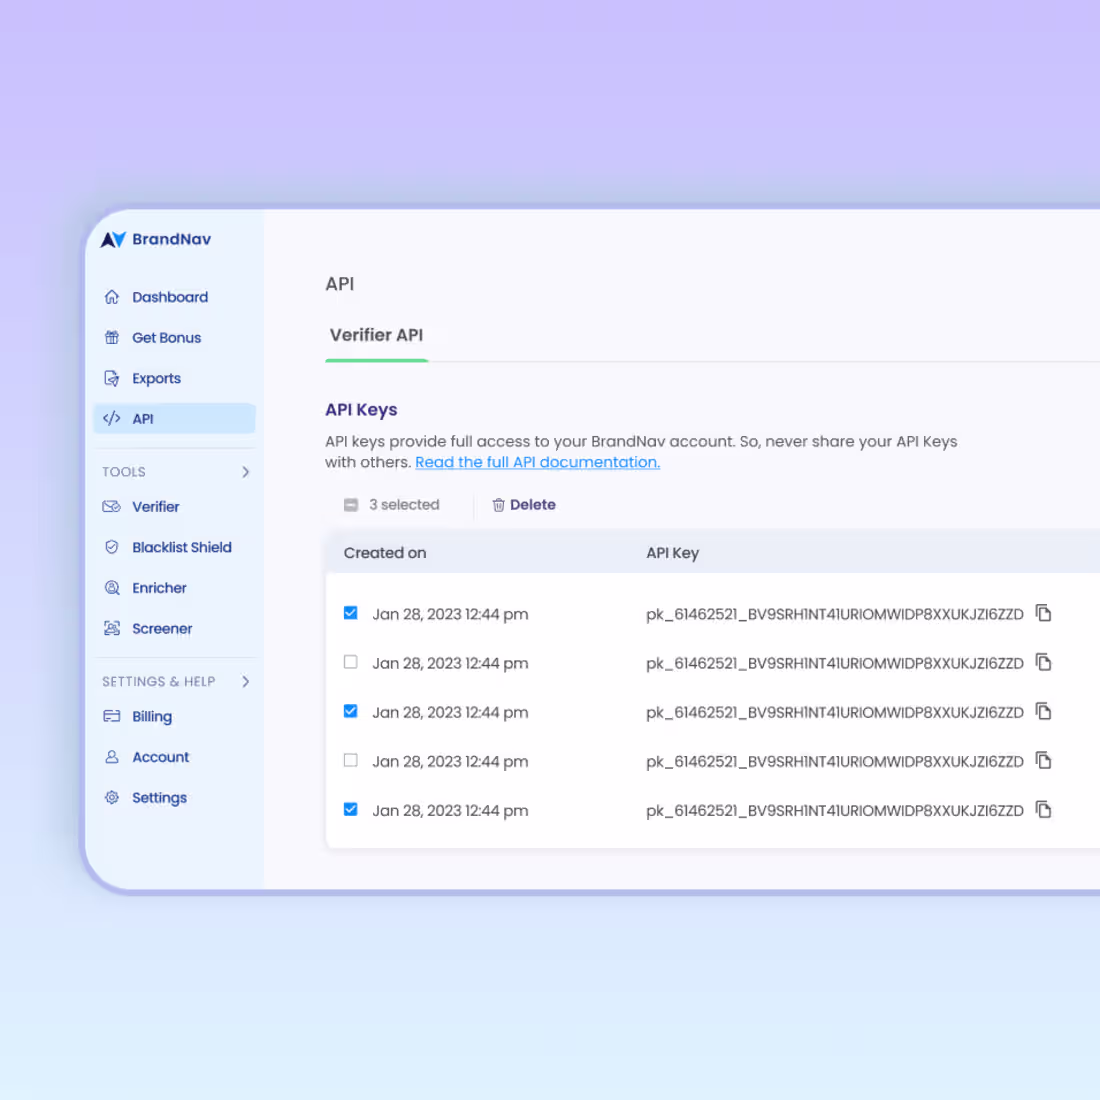Click the Get Bonus gift icon
1100x1100 pixels.
click(112, 337)
